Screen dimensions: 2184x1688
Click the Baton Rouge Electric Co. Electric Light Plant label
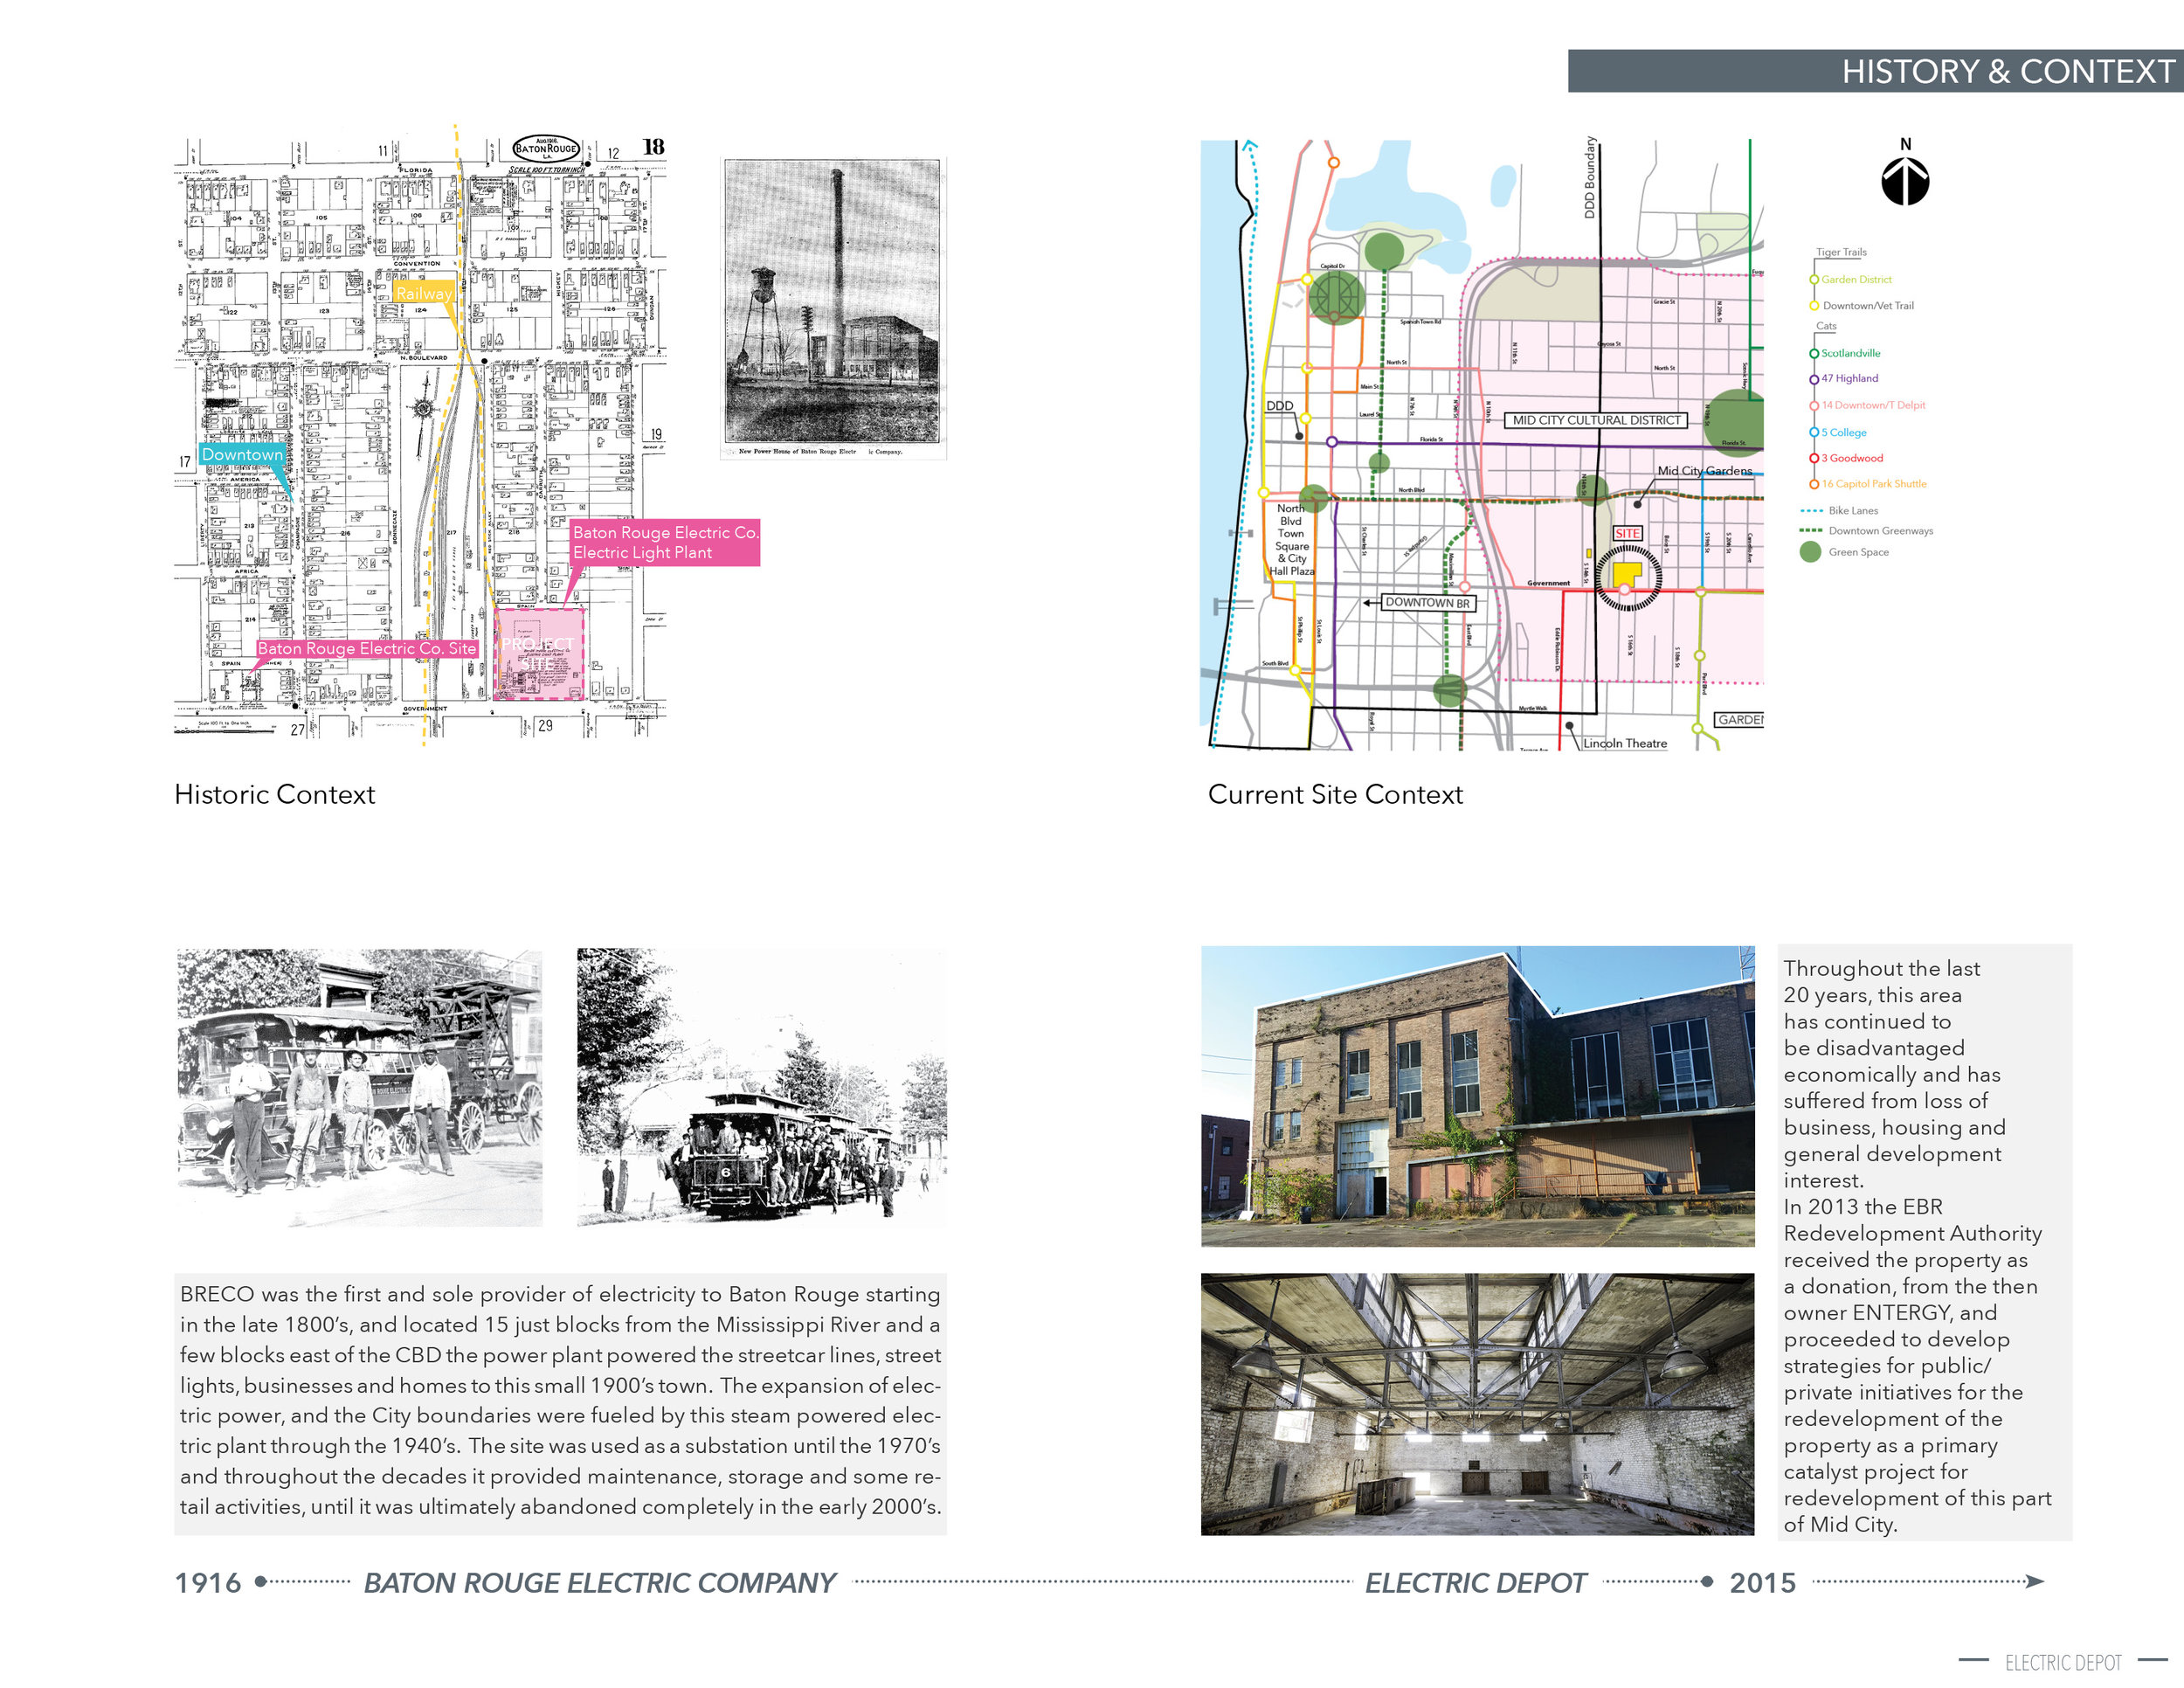click(665, 542)
